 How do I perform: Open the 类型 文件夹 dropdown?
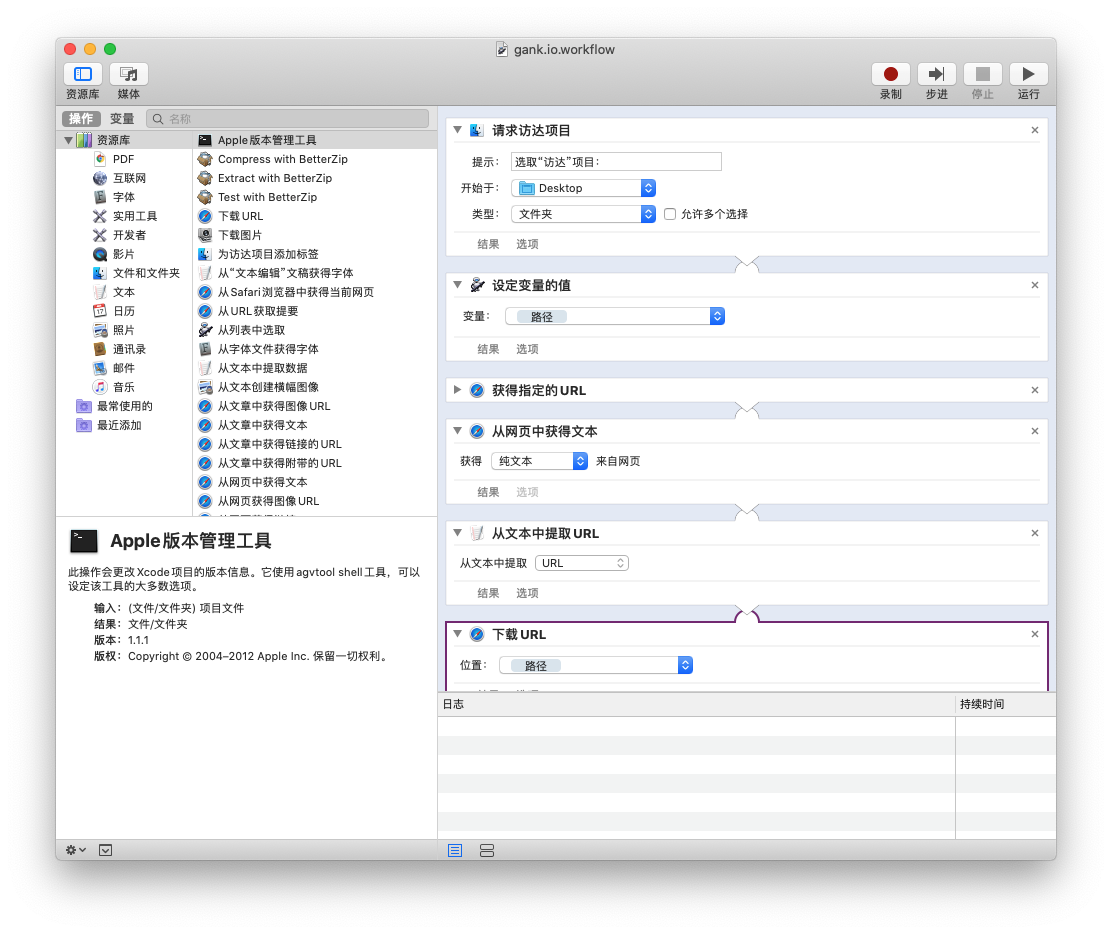tap(583, 213)
